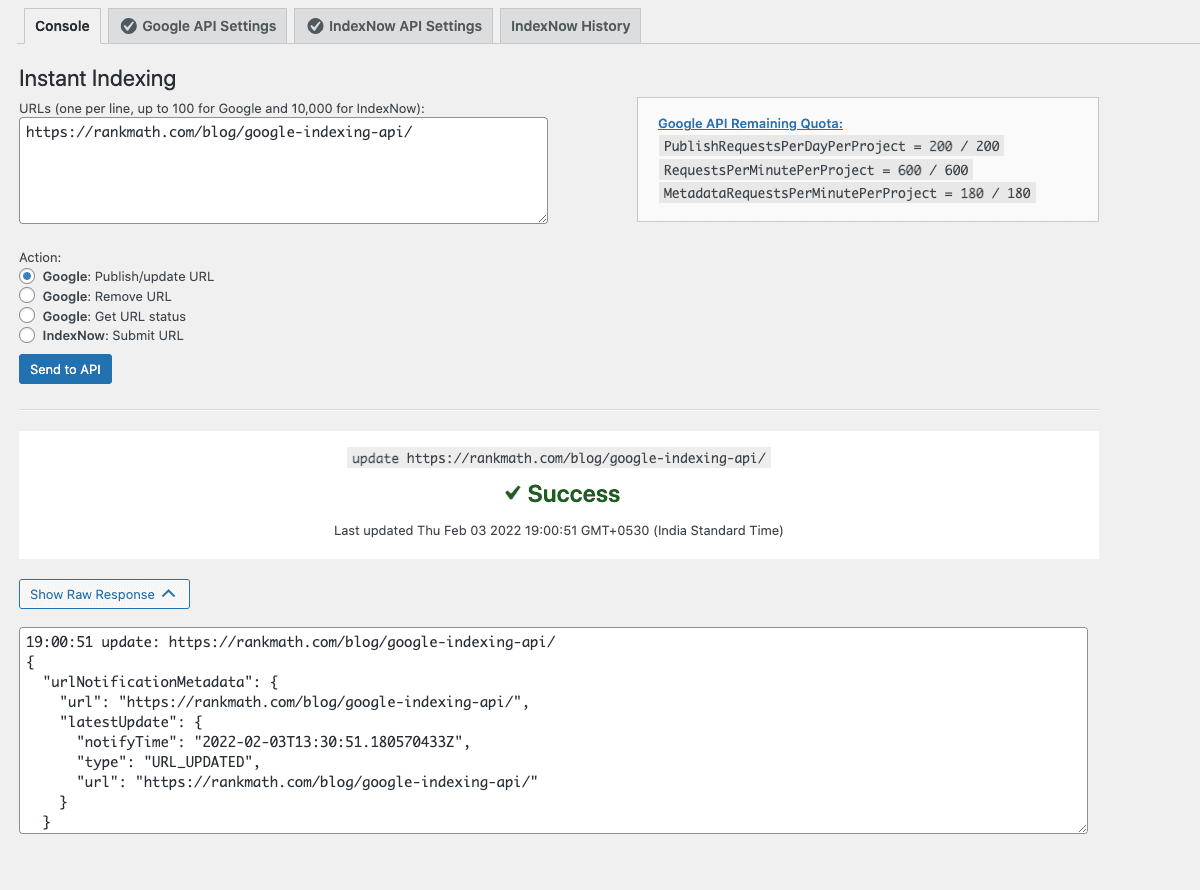Open the IndexNow API Settings tab
The image size is (1200, 890).
coord(394,26)
